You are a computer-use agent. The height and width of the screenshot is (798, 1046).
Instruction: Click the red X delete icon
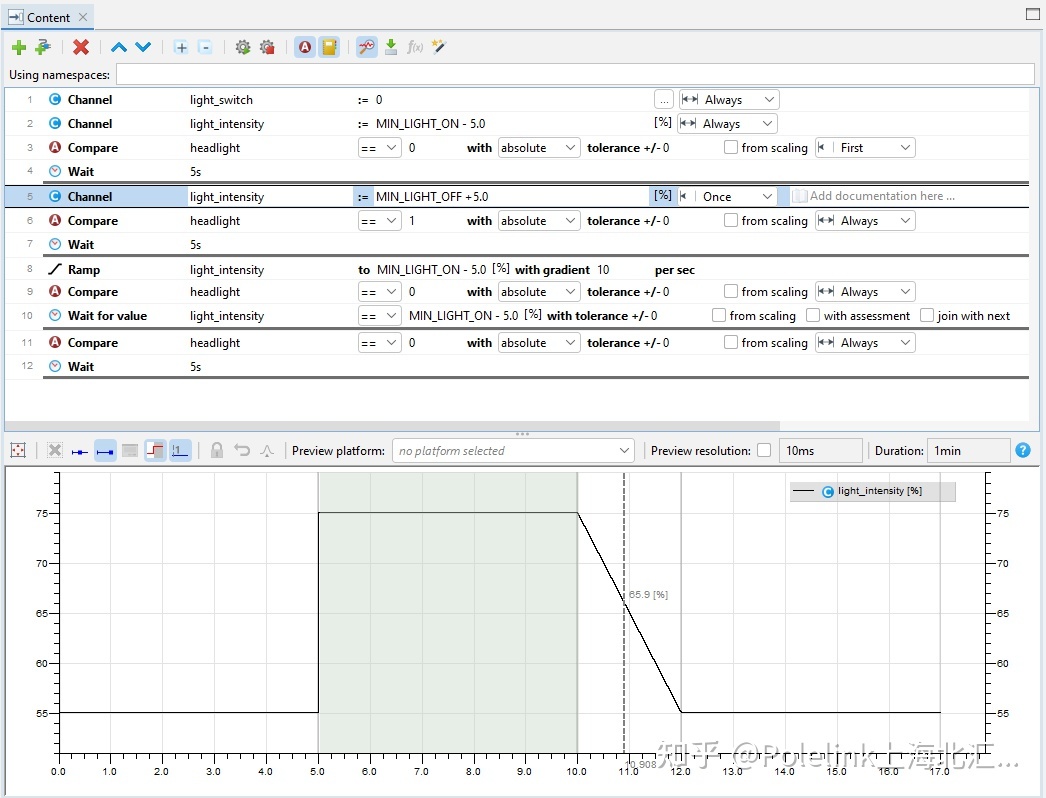pyautogui.click(x=81, y=47)
